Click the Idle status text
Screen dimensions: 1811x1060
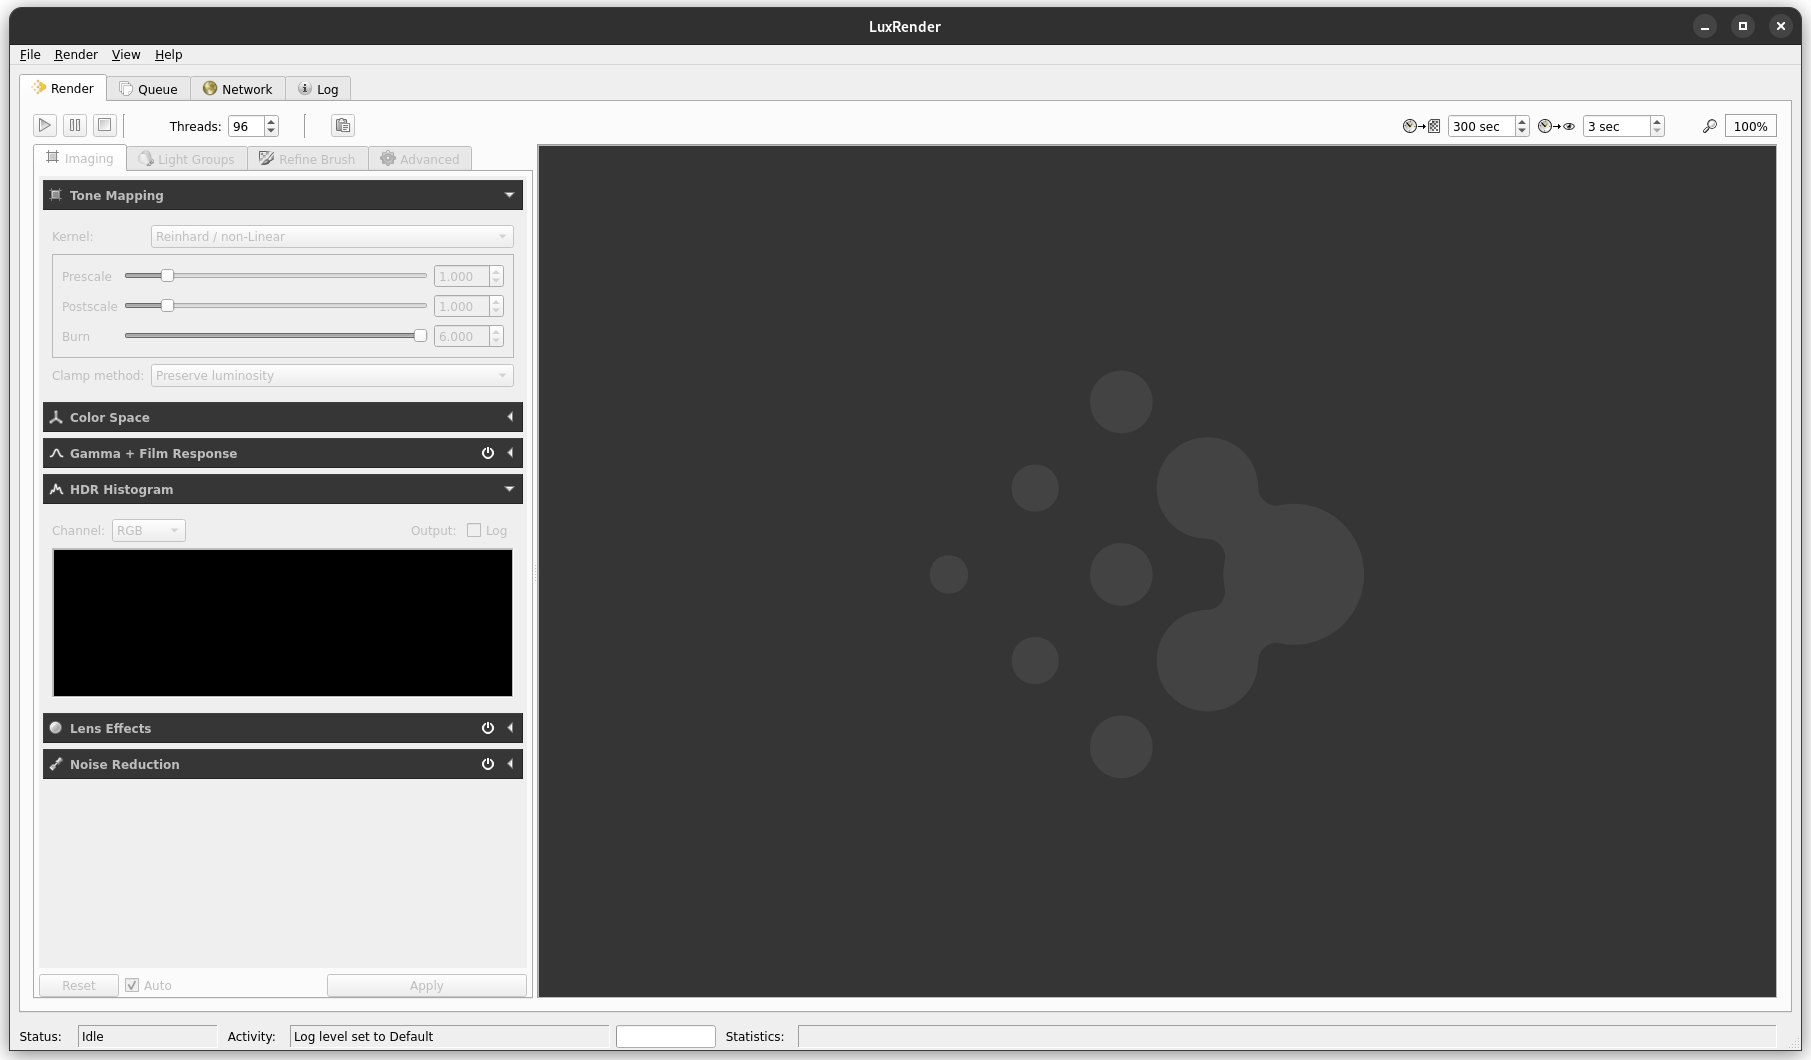[93, 1036]
